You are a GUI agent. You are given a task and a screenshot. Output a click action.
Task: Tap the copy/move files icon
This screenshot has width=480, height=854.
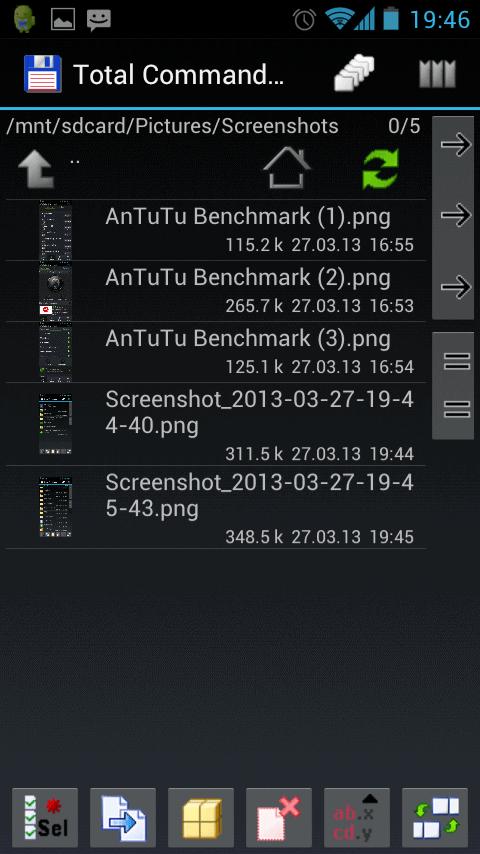click(123, 817)
